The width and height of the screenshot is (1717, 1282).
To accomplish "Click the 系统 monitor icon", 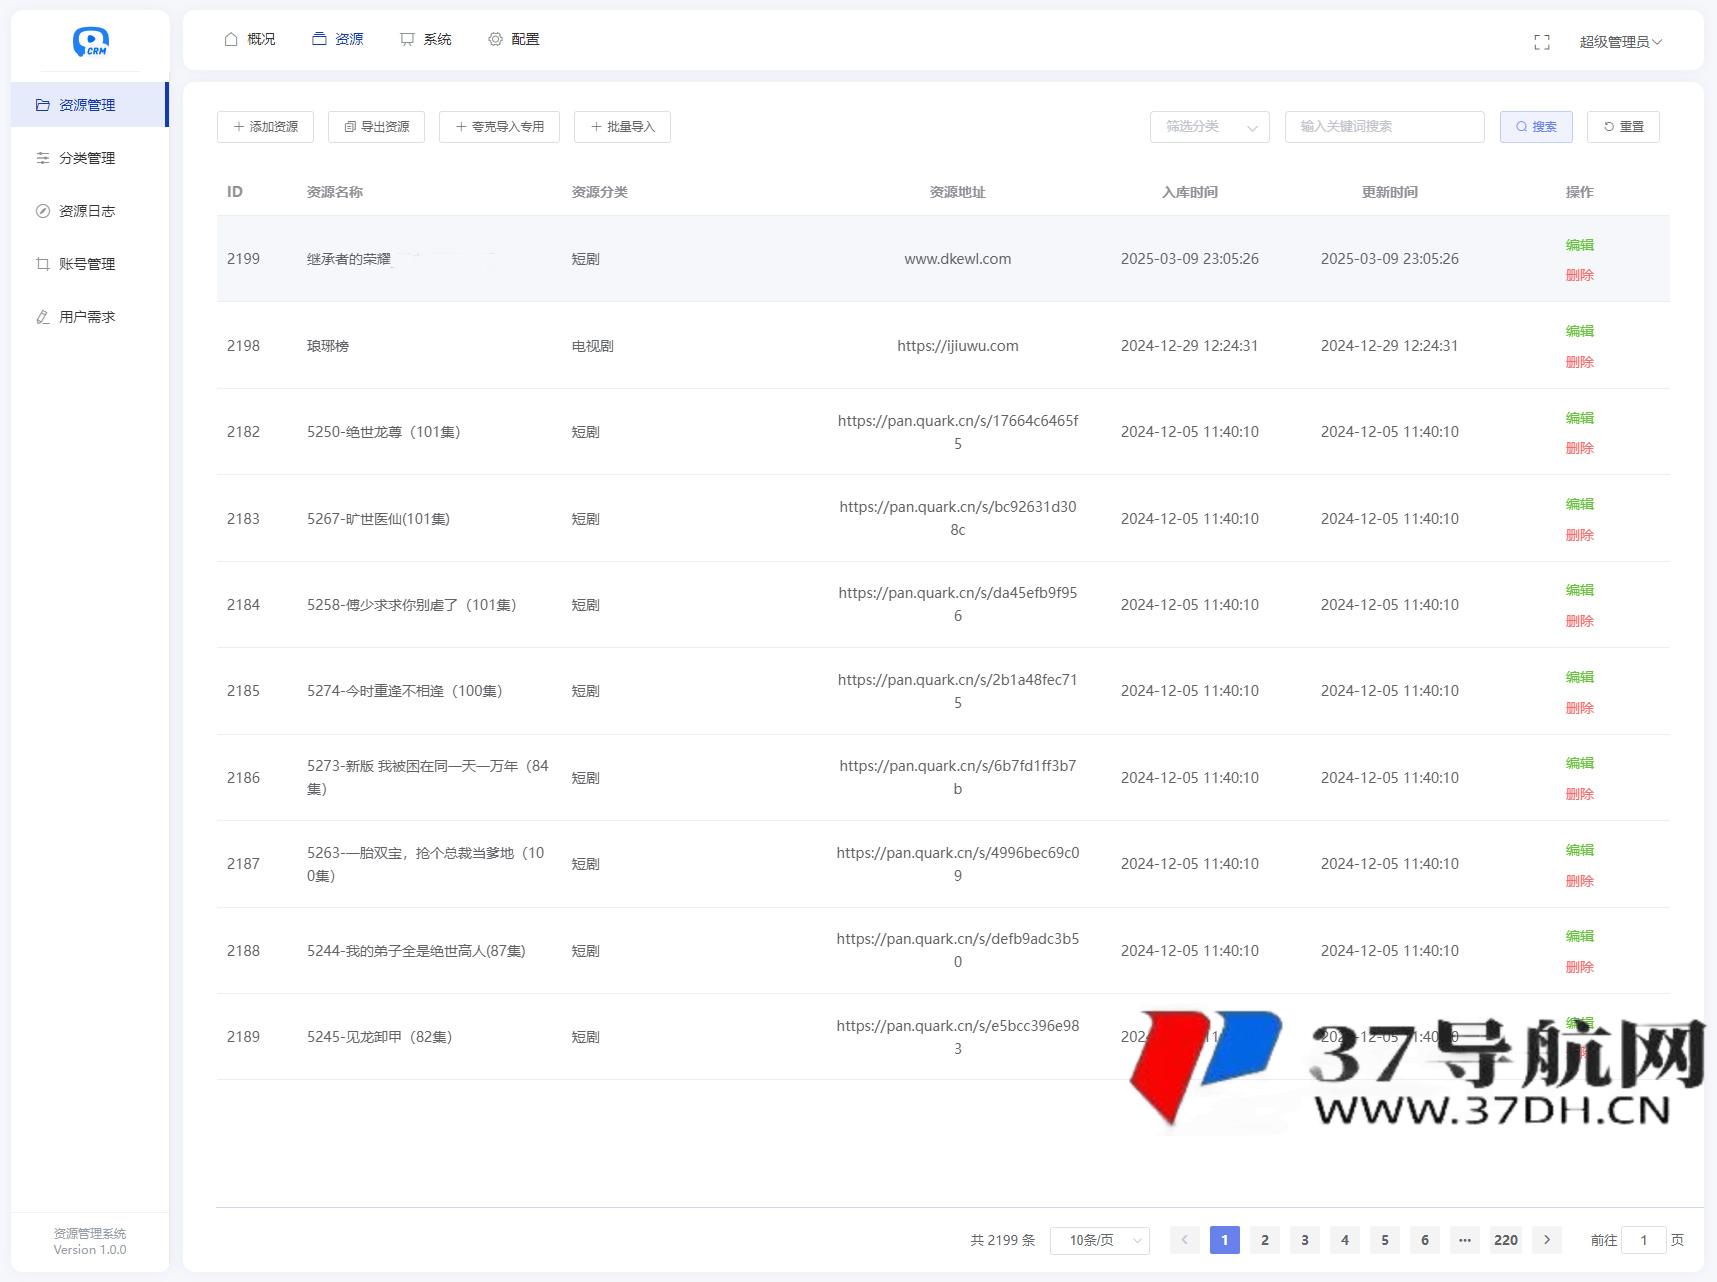I will [x=406, y=39].
